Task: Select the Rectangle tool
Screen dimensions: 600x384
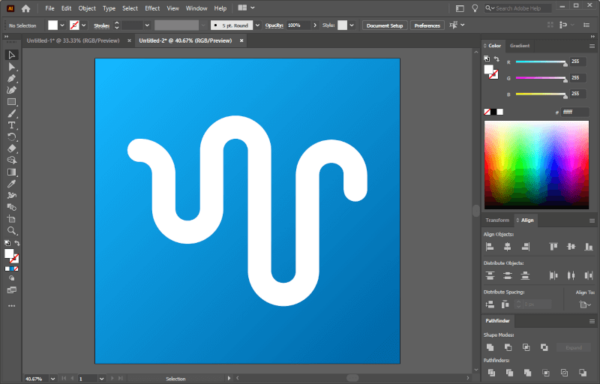Action: (x=11, y=102)
